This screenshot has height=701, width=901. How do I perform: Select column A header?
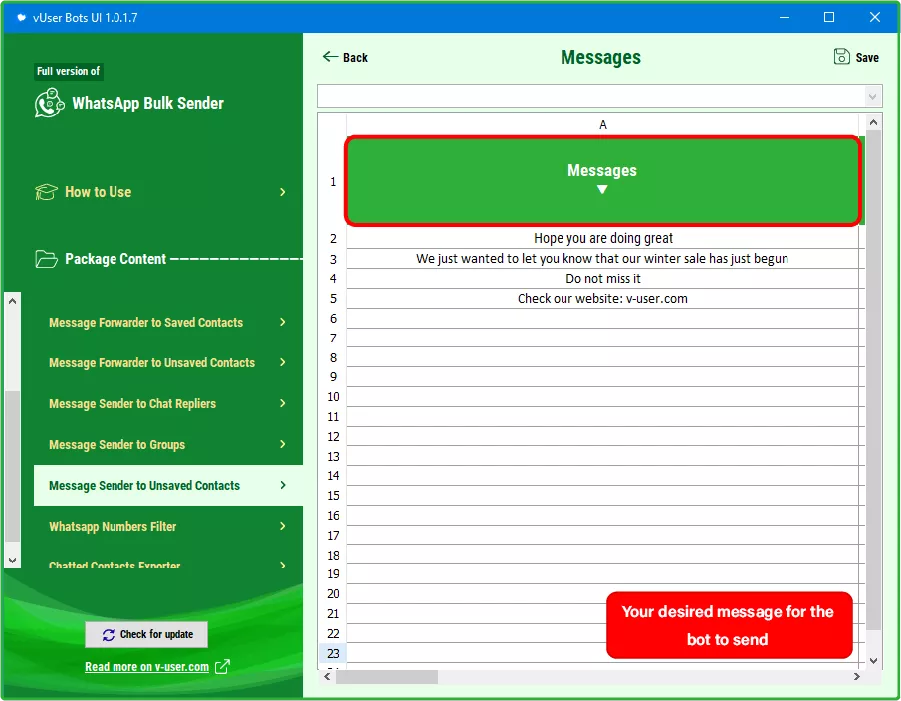(603, 125)
